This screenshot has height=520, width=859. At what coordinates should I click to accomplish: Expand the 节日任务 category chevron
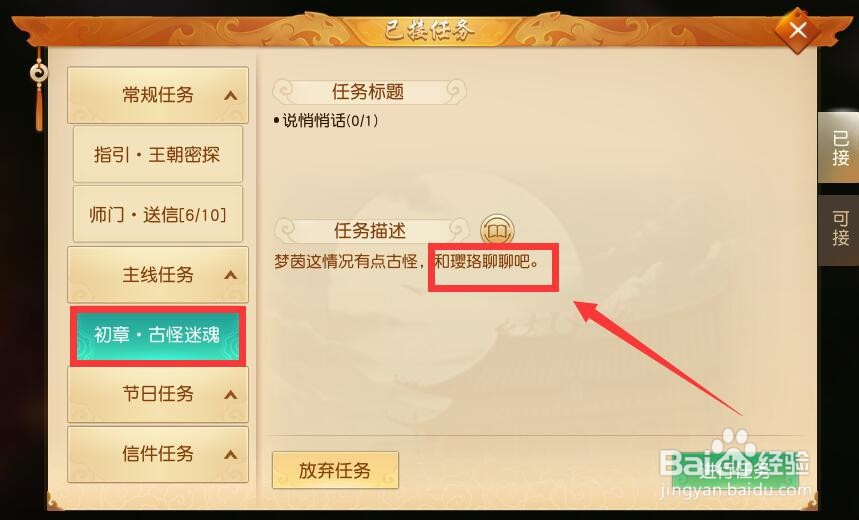(231, 395)
